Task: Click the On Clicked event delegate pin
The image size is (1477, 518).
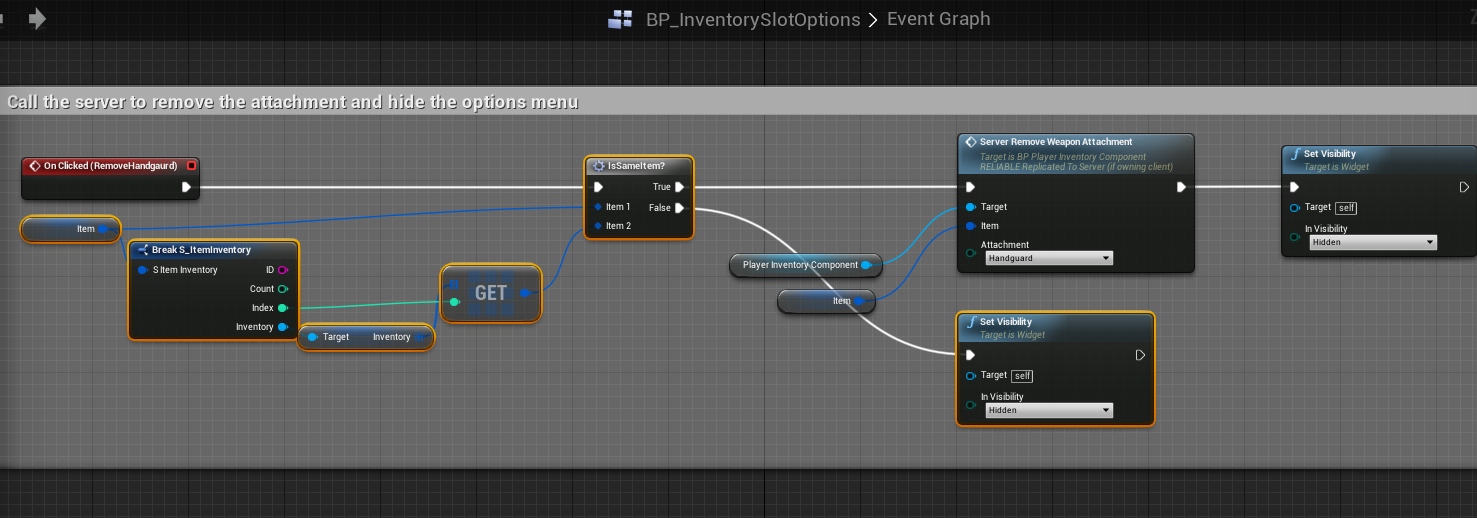Action: coord(191,165)
